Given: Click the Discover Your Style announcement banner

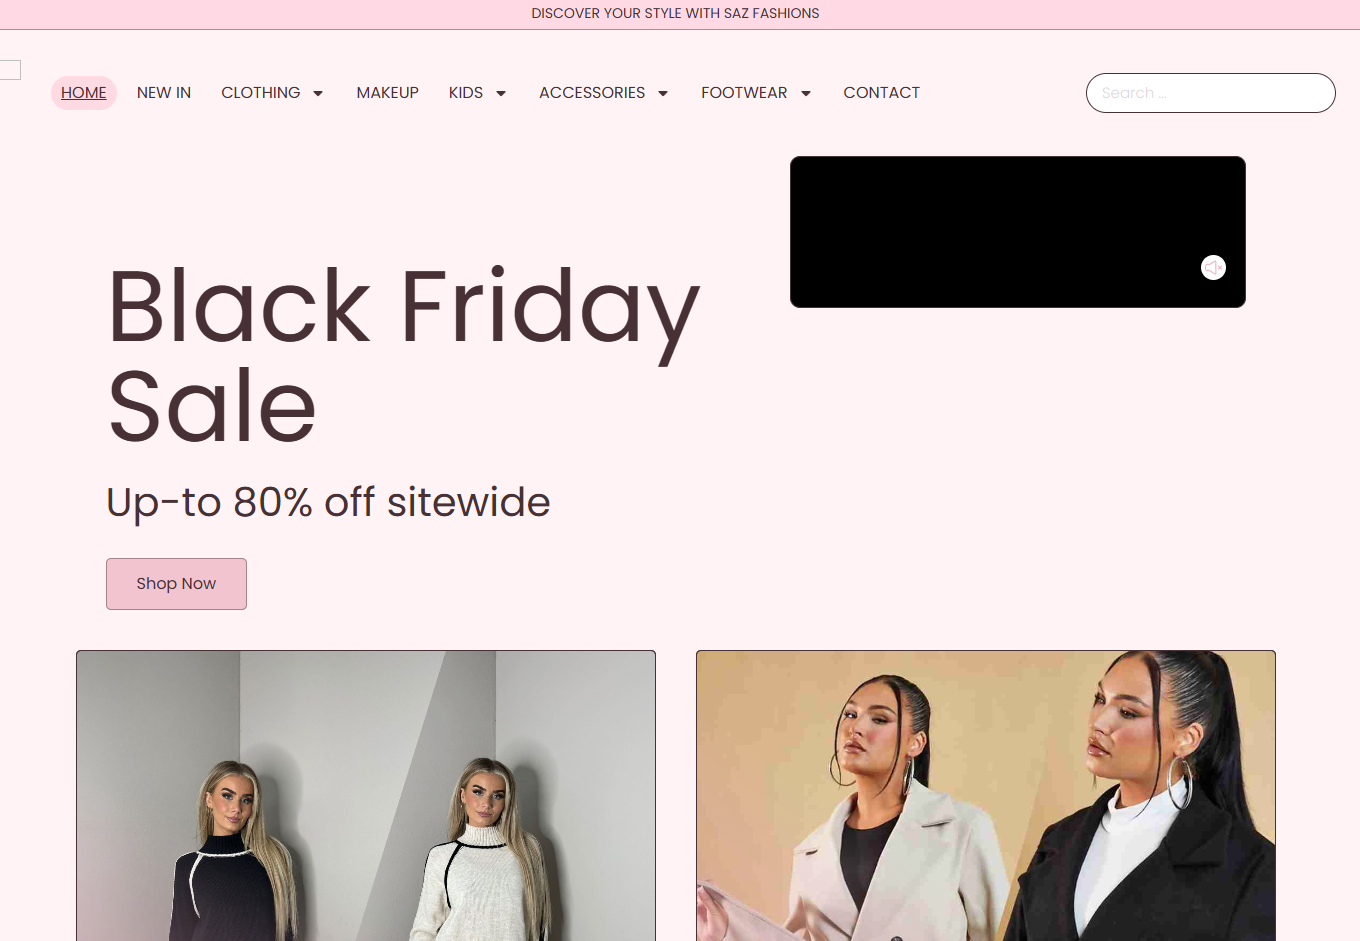Looking at the screenshot, I should (x=675, y=14).
